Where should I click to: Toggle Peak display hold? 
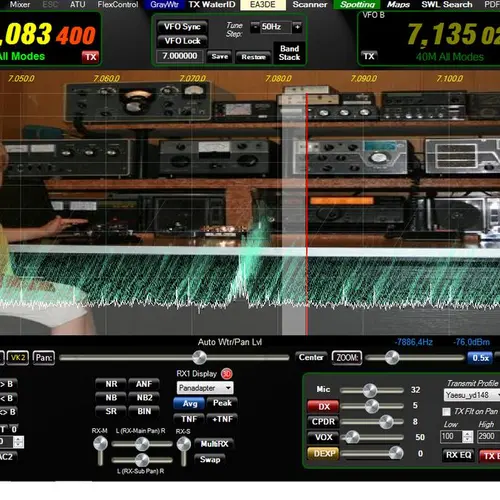tap(222, 403)
